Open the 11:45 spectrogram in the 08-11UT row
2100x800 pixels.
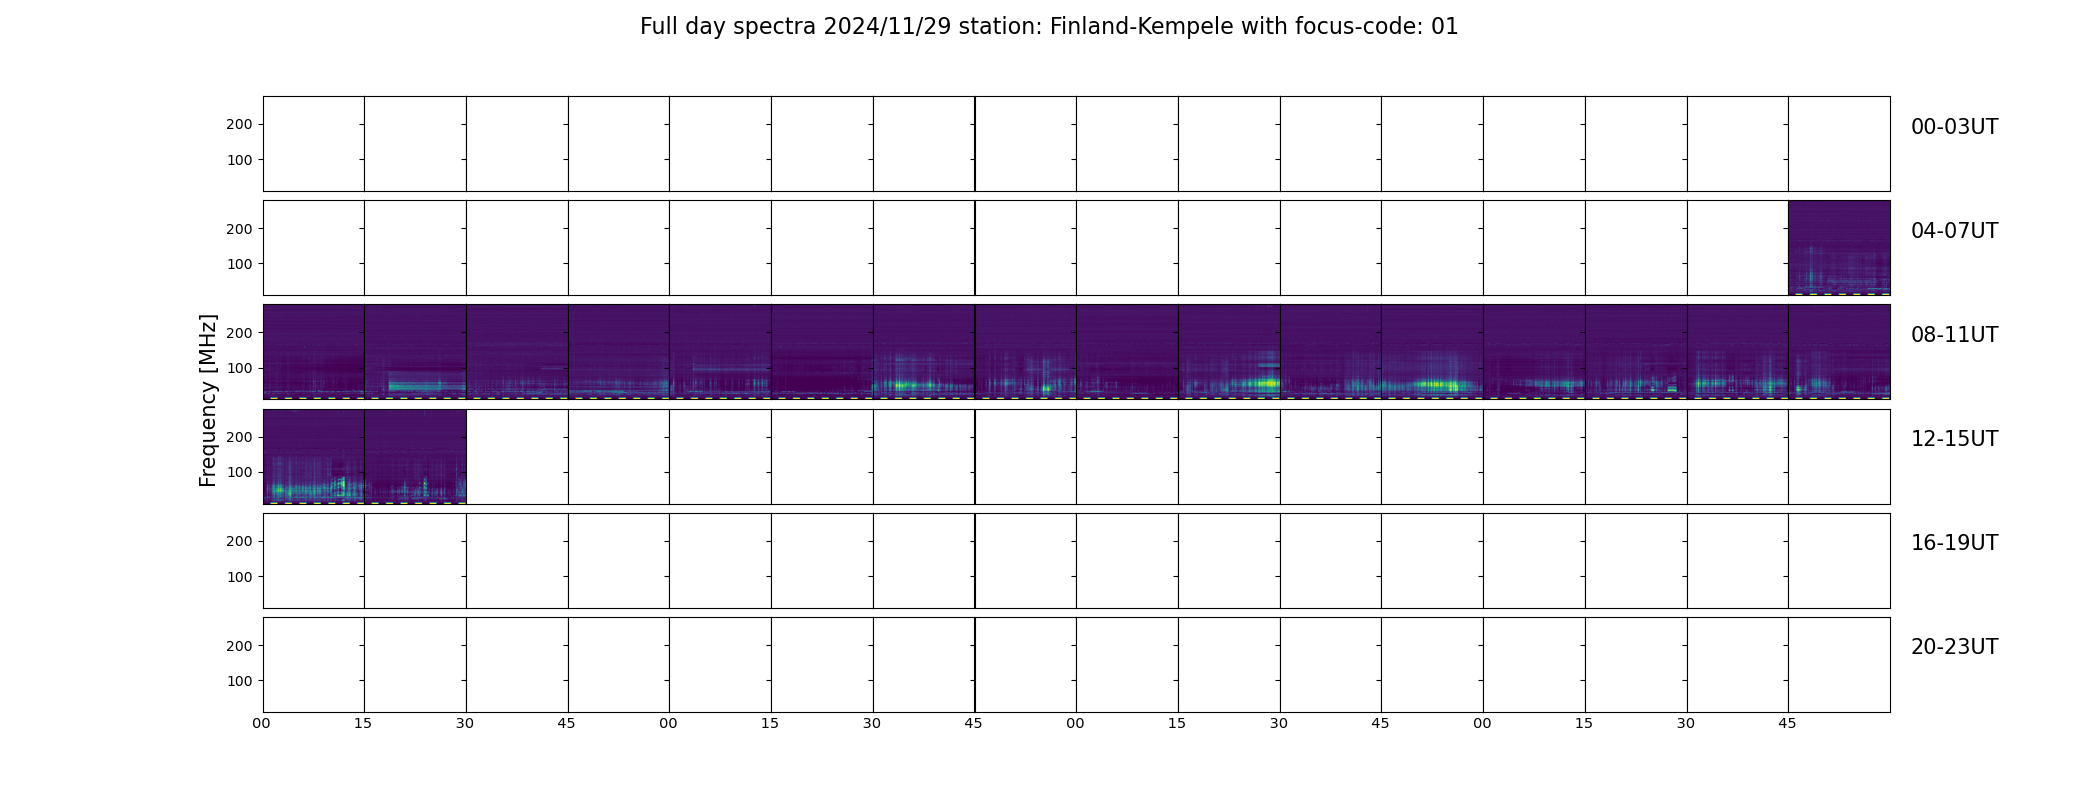pyautogui.click(x=1839, y=352)
